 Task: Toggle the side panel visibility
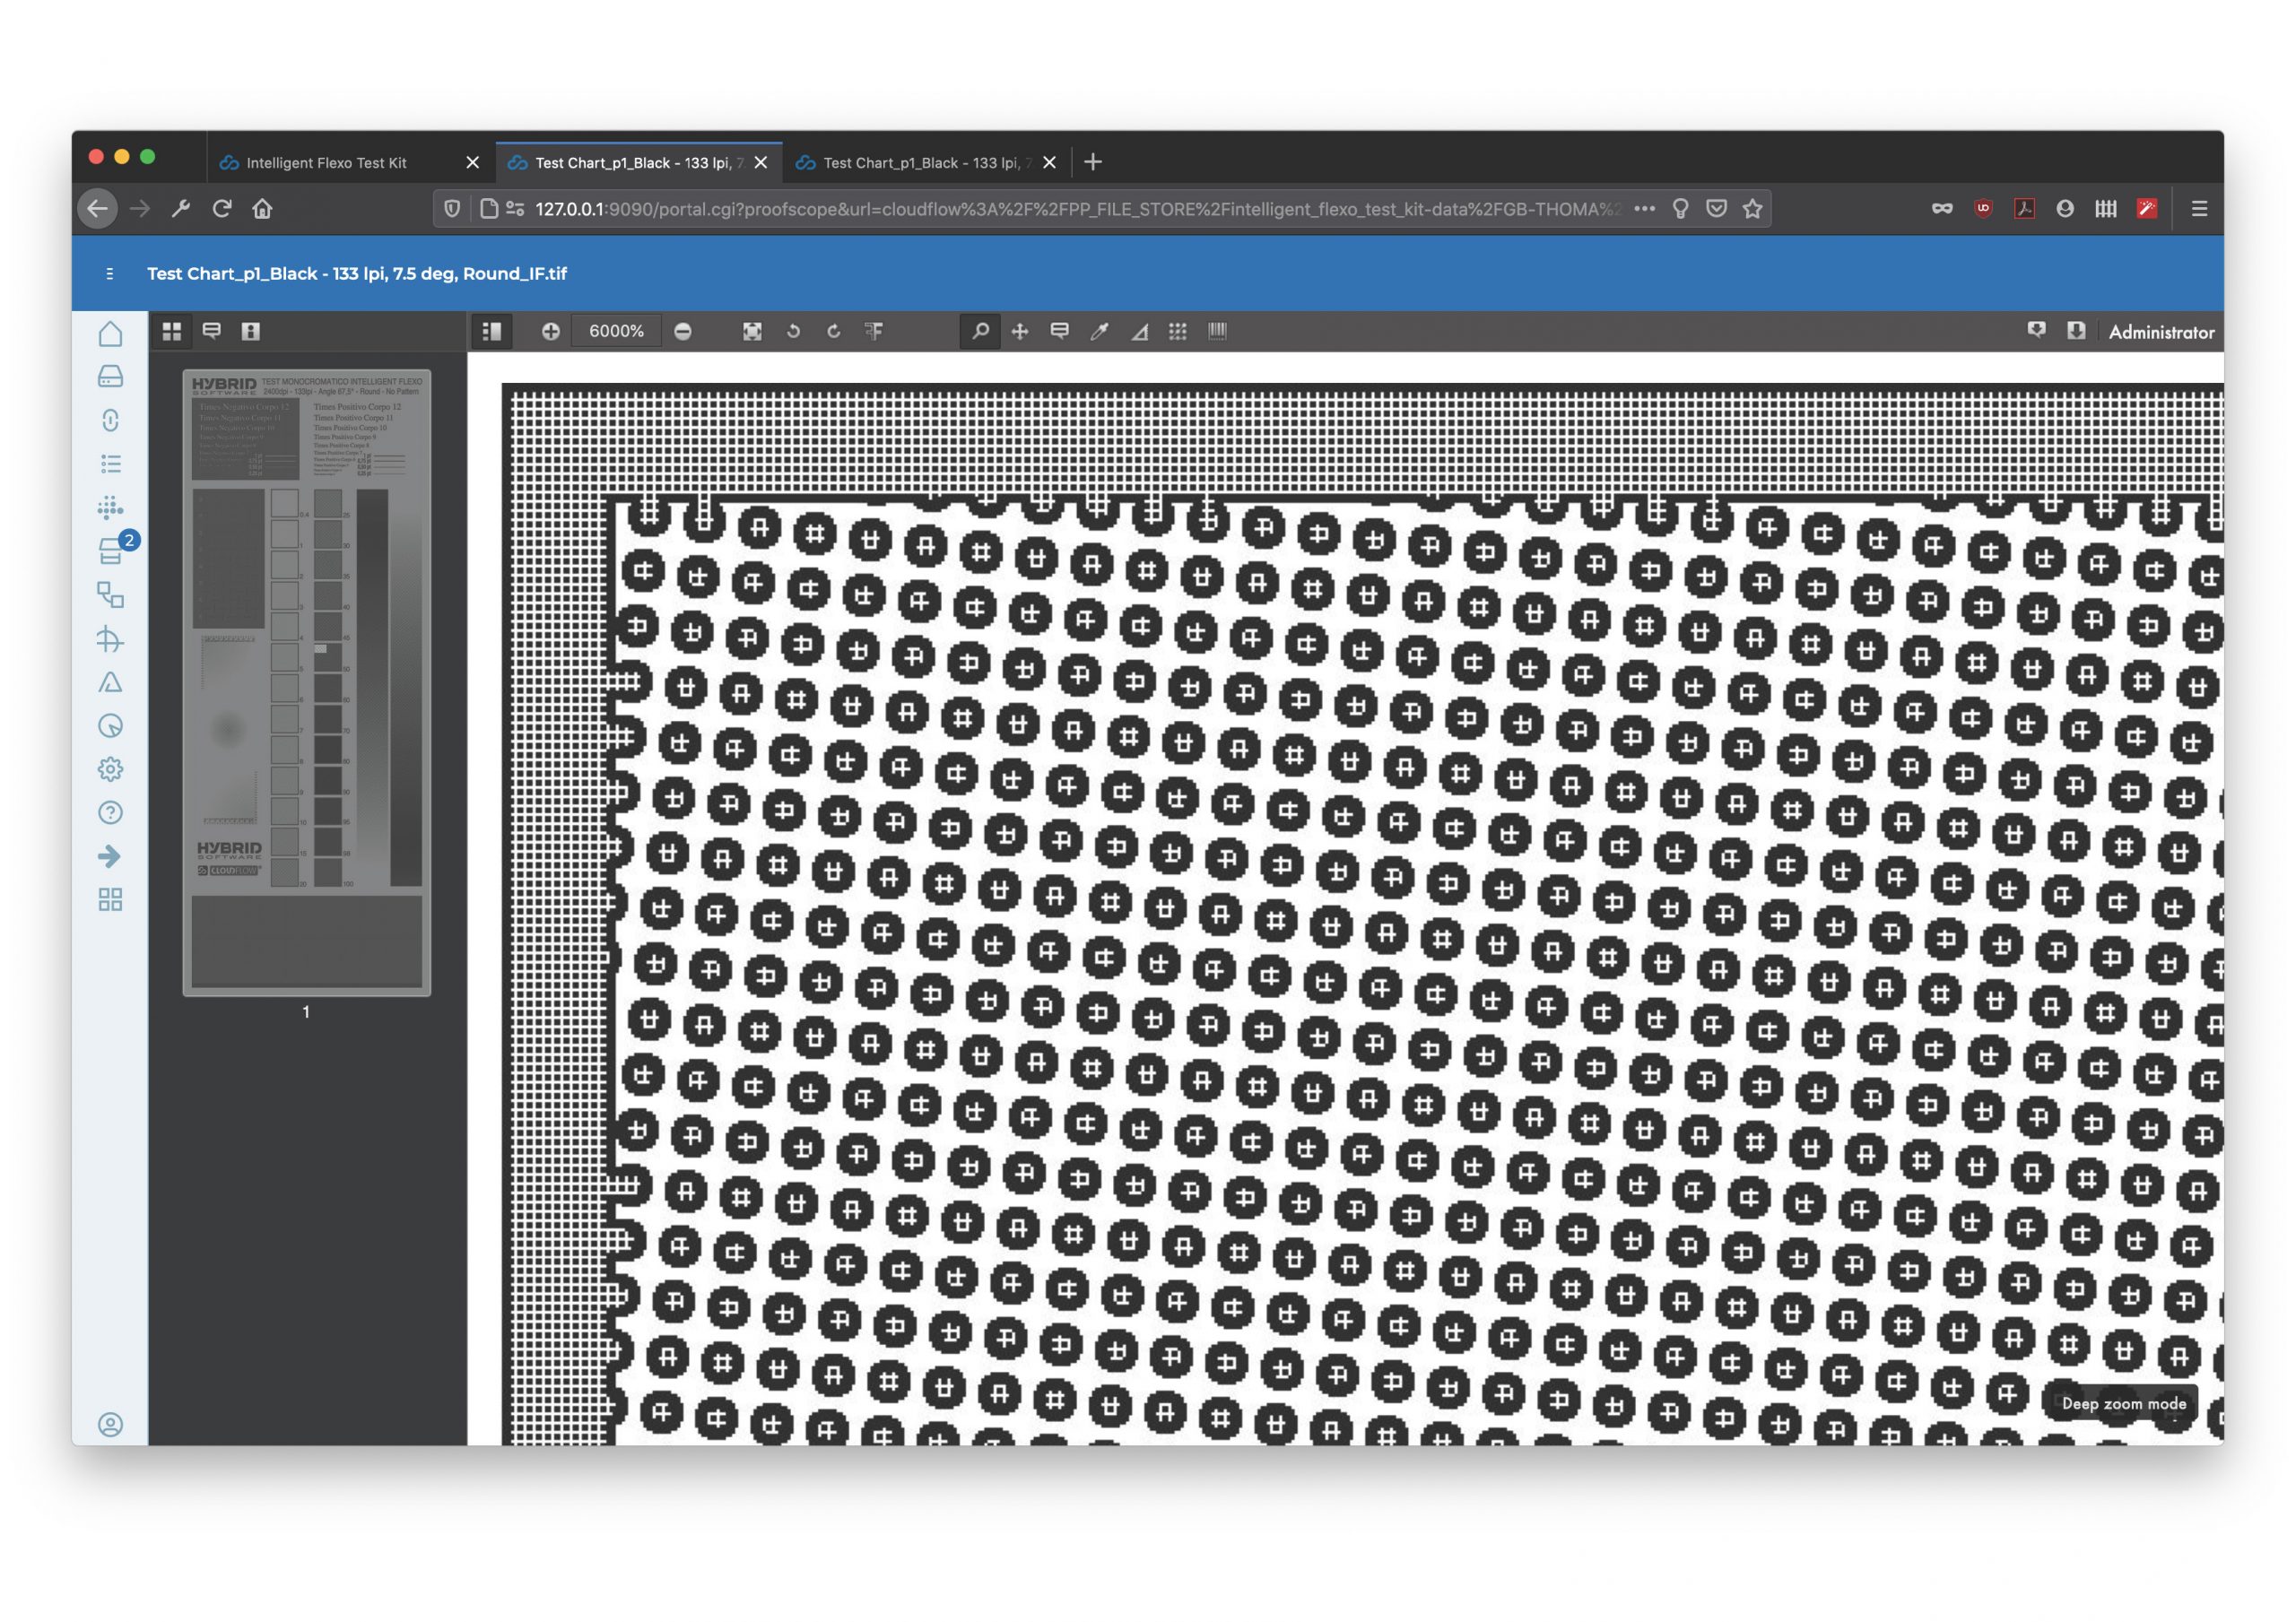pos(492,331)
